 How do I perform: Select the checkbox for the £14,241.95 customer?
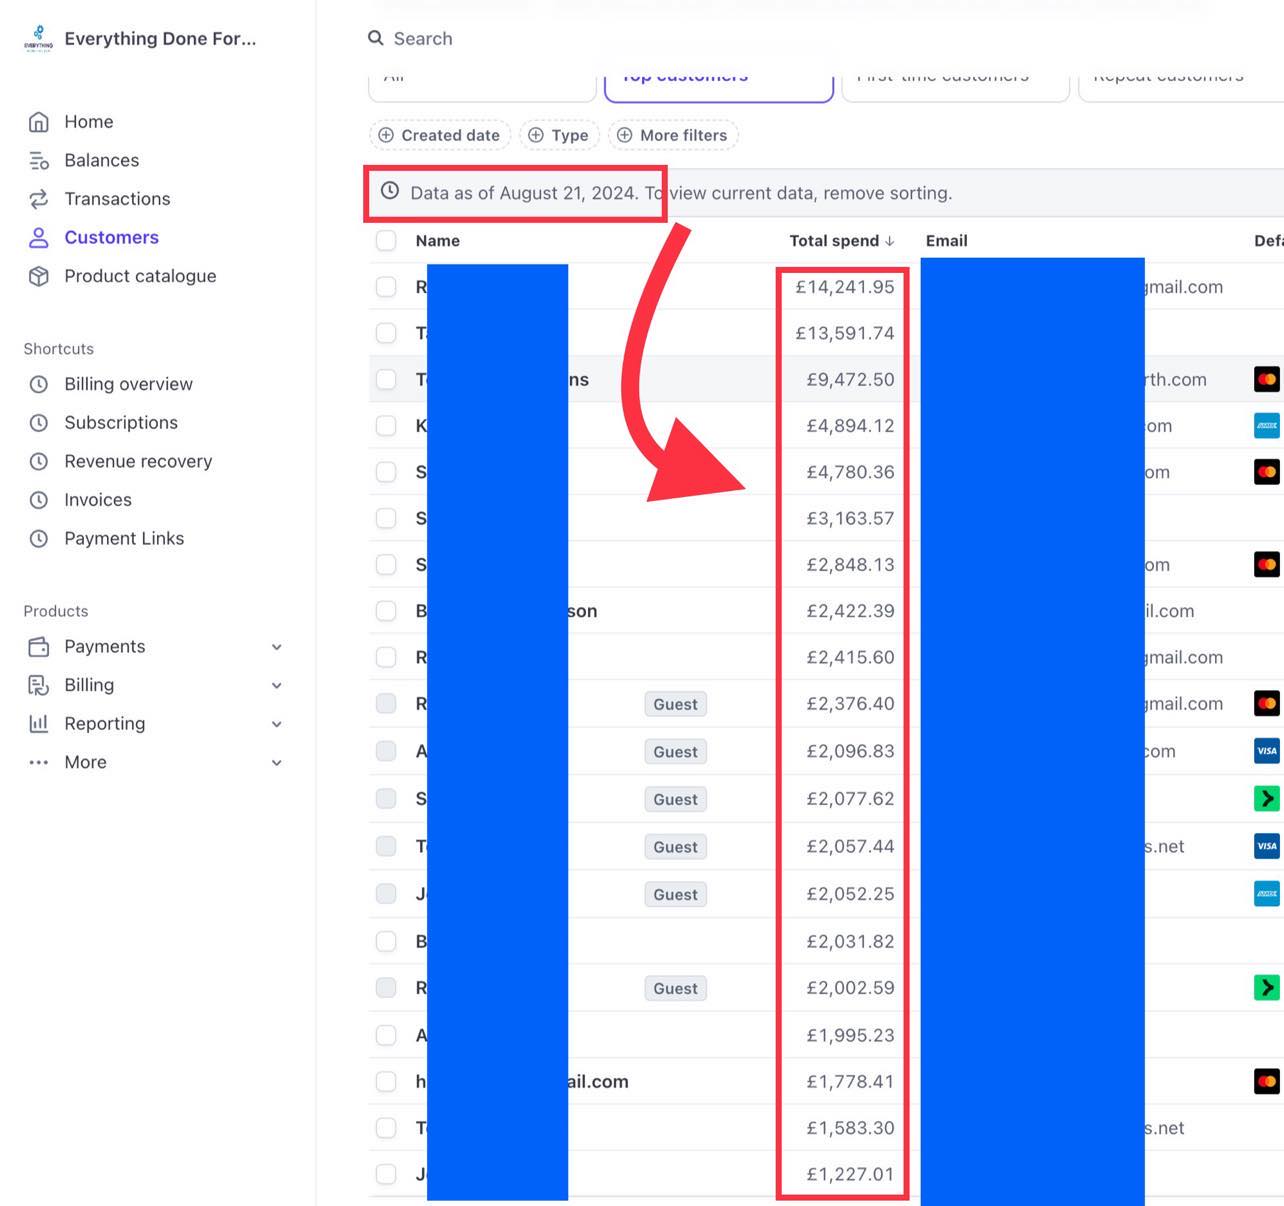pos(386,287)
